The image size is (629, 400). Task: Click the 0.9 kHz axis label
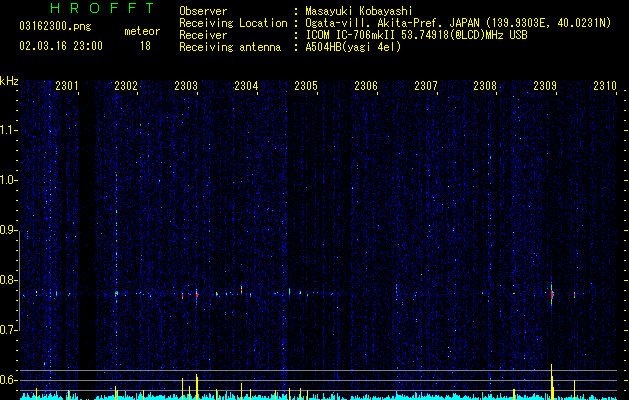9,230
